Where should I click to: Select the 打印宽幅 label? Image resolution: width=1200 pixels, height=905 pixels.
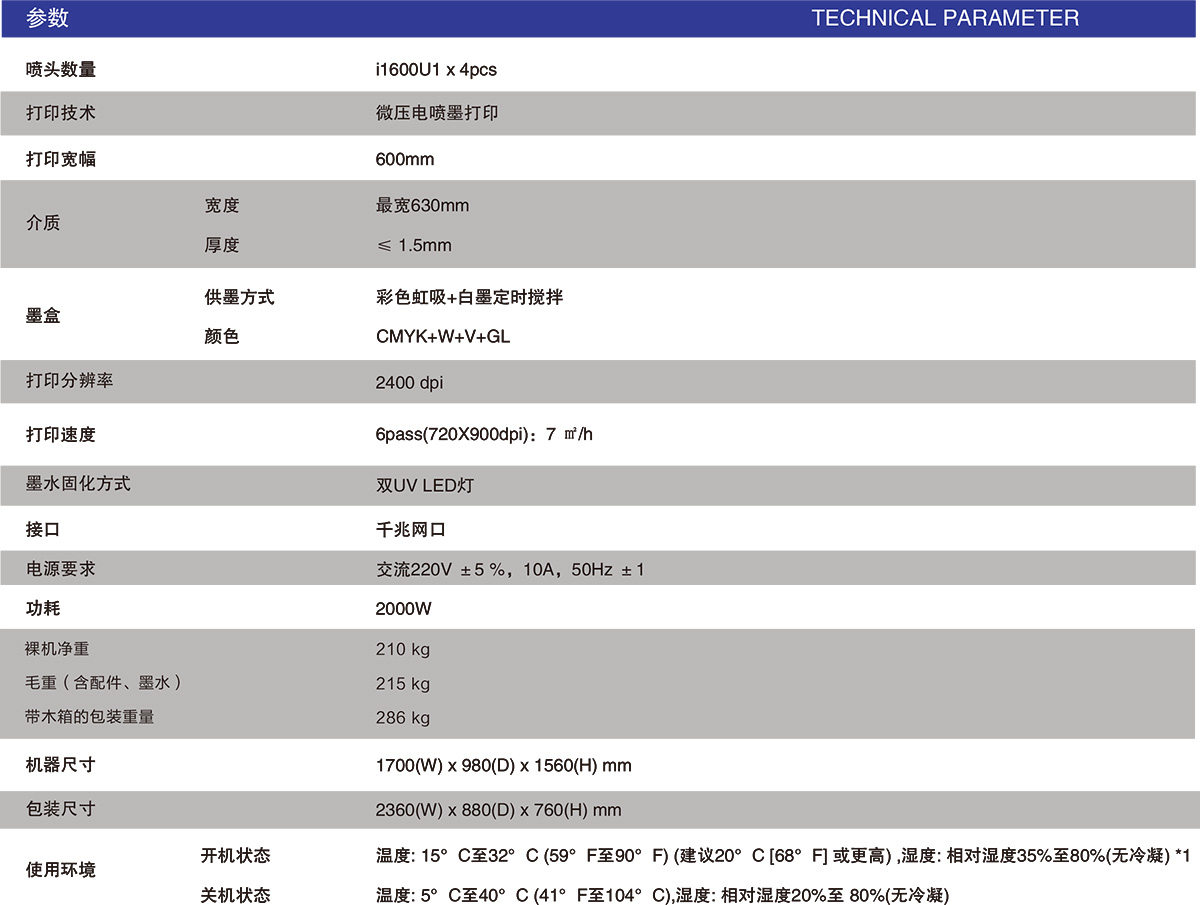point(61,159)
